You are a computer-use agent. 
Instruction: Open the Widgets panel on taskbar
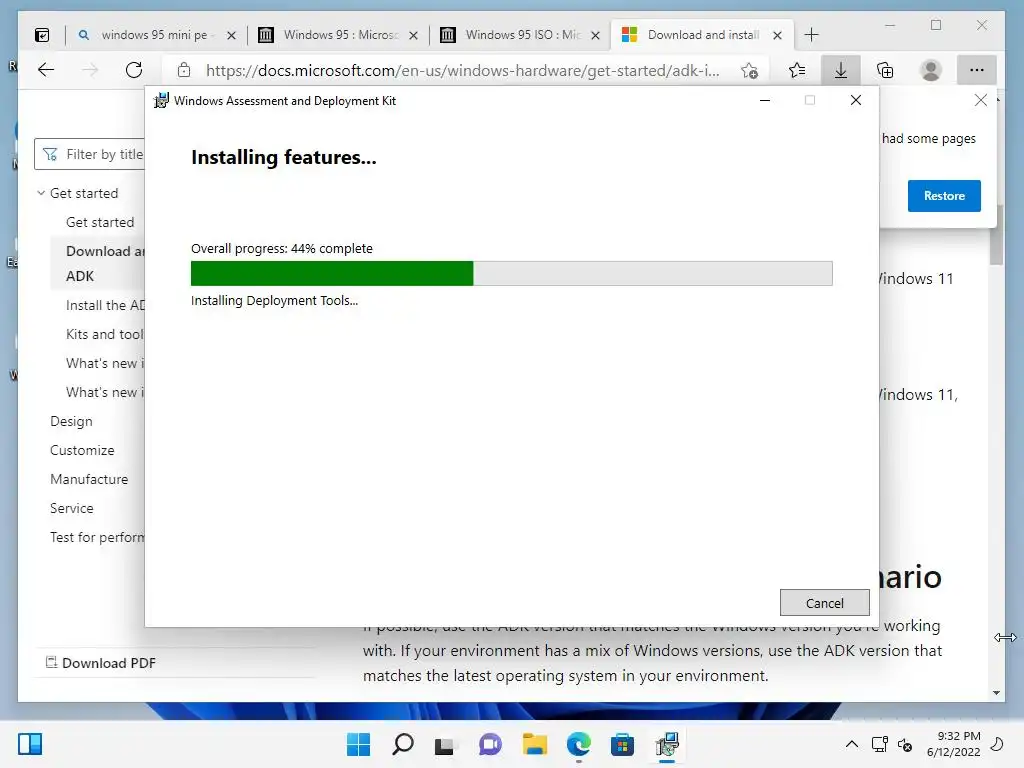click(30, 744)
